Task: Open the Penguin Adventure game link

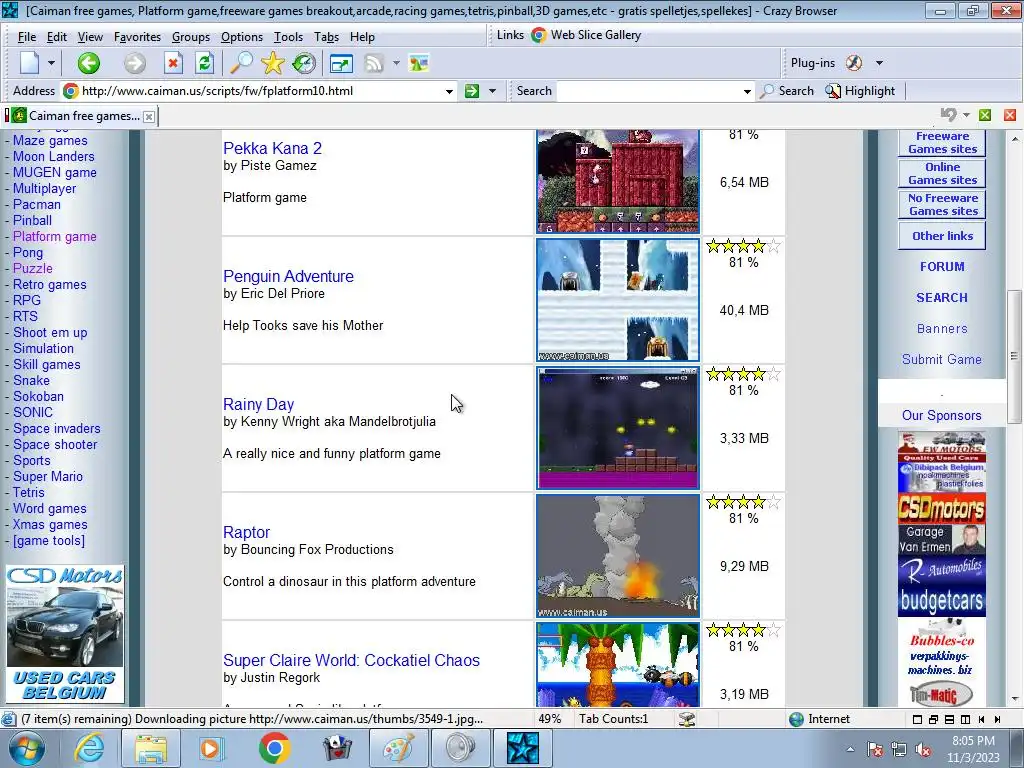Action: click(x=288, y=276)
